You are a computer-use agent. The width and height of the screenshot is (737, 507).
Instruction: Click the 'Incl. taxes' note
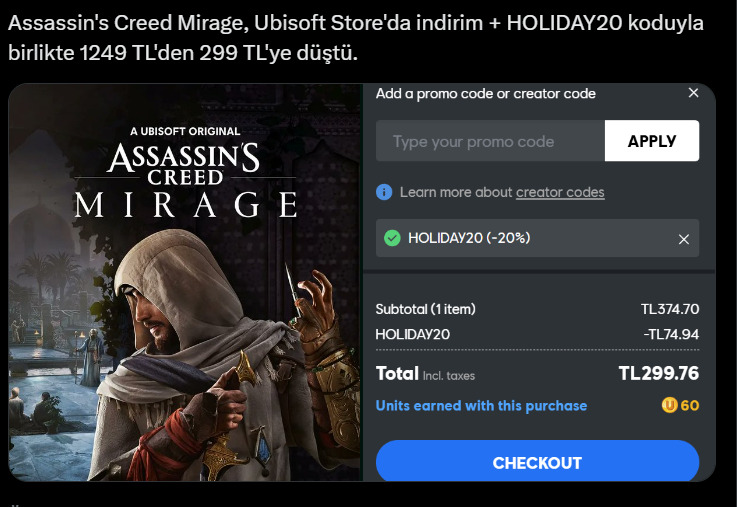(449, 376)
